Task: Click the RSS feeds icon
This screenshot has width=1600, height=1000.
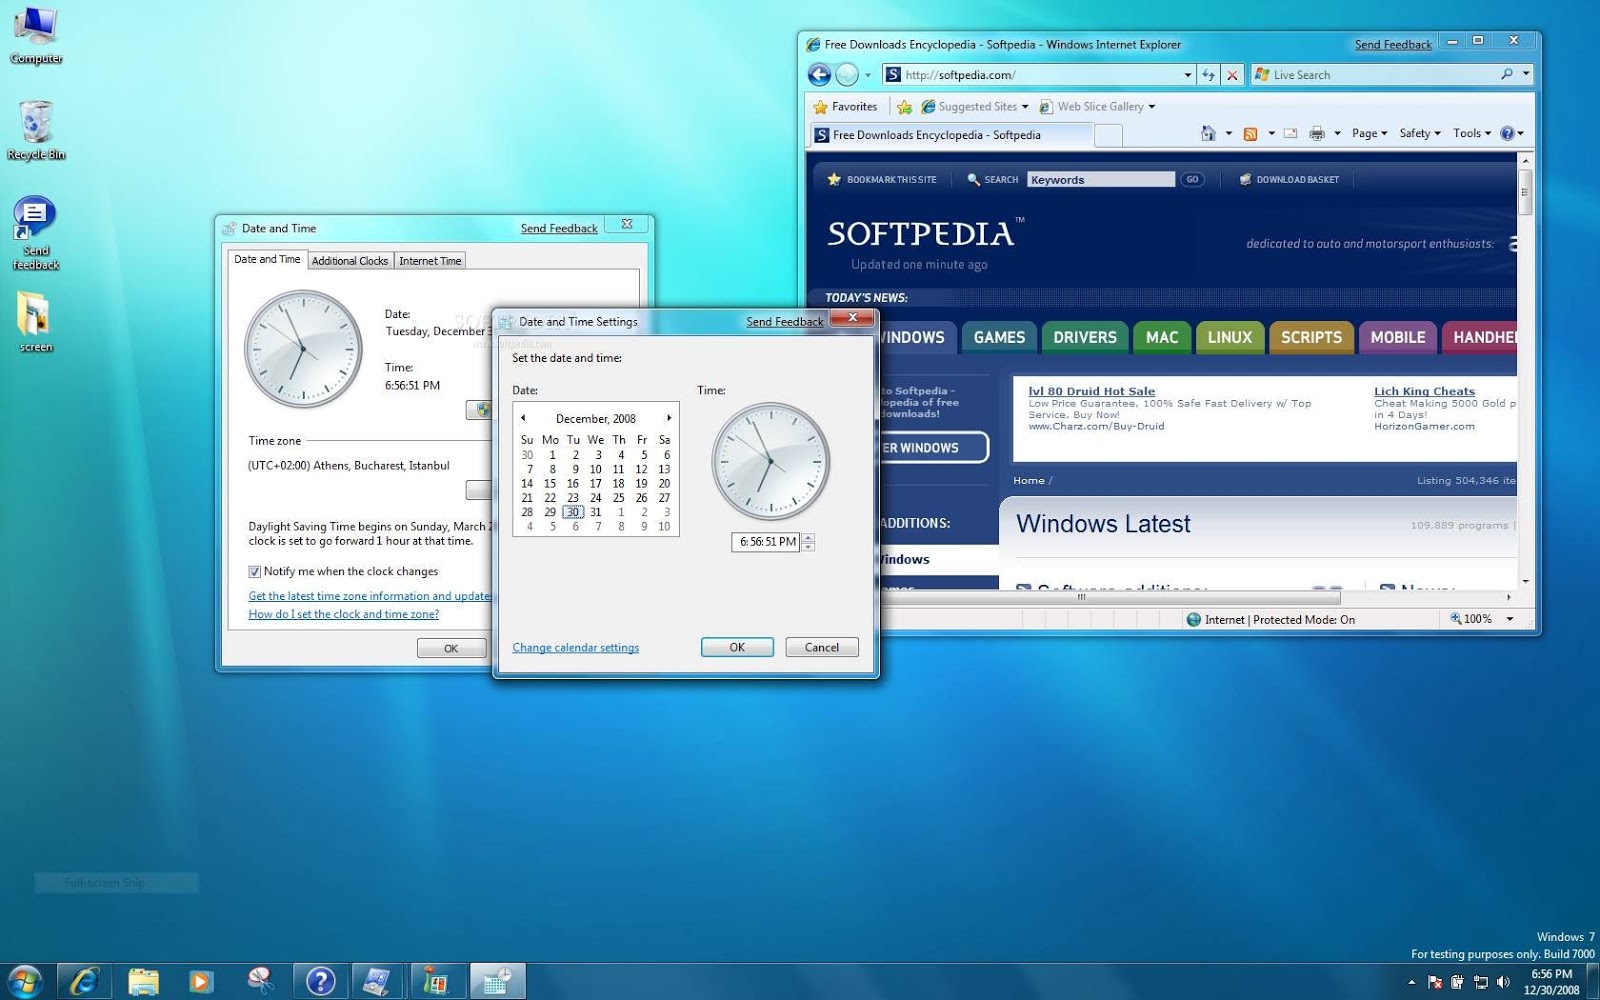Action: tap(1250, 133)
